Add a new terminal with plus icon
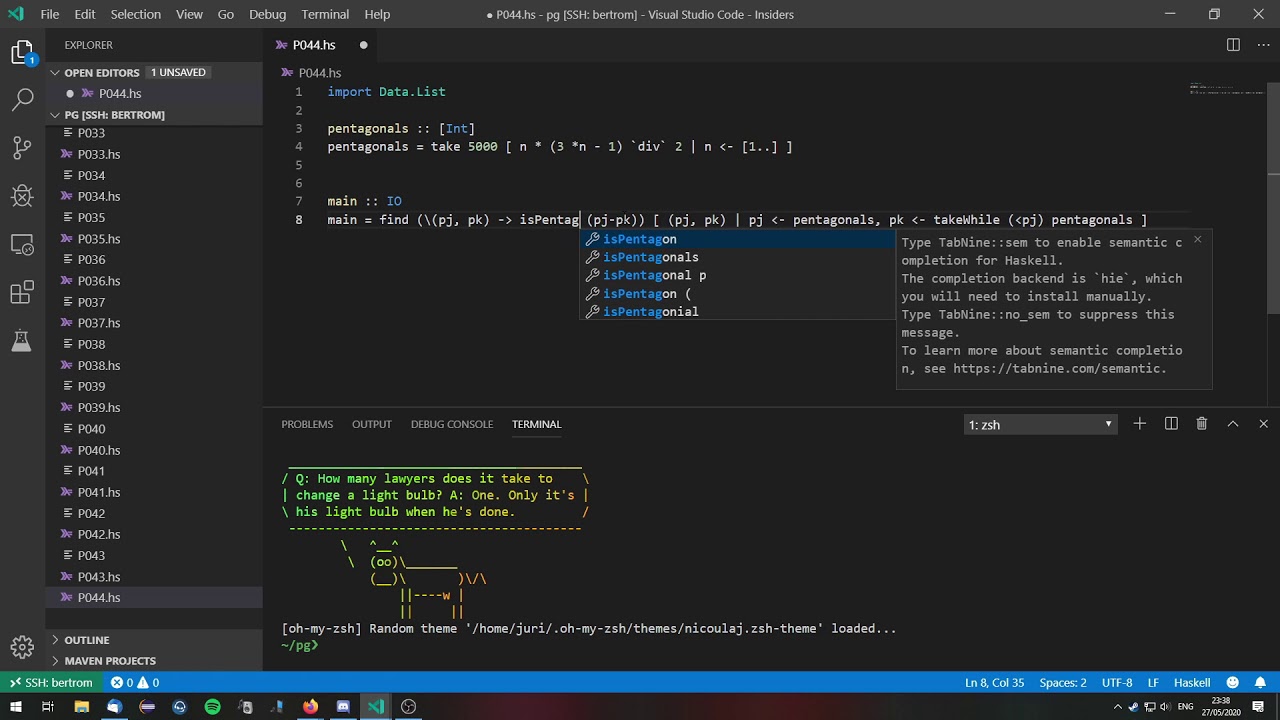1280x720 pixels. pos(1139,424)
